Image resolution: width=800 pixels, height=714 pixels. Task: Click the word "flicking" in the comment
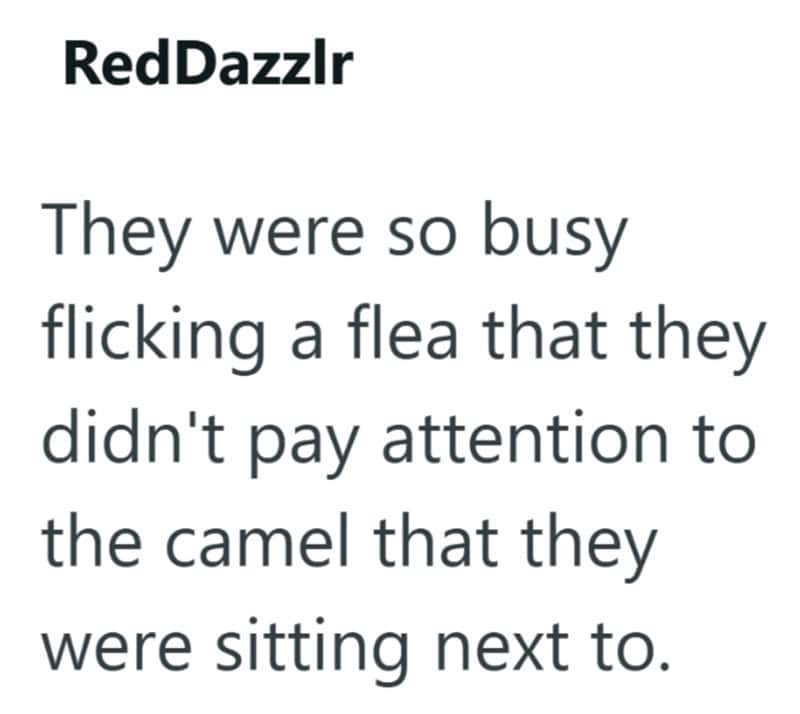click(154, 337)
